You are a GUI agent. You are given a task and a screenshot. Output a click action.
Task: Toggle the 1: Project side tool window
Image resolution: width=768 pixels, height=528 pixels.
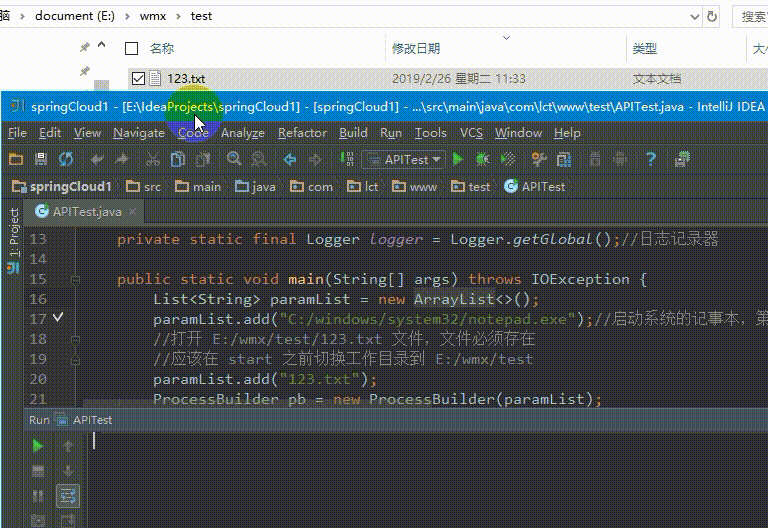click(x=14, y=239)
